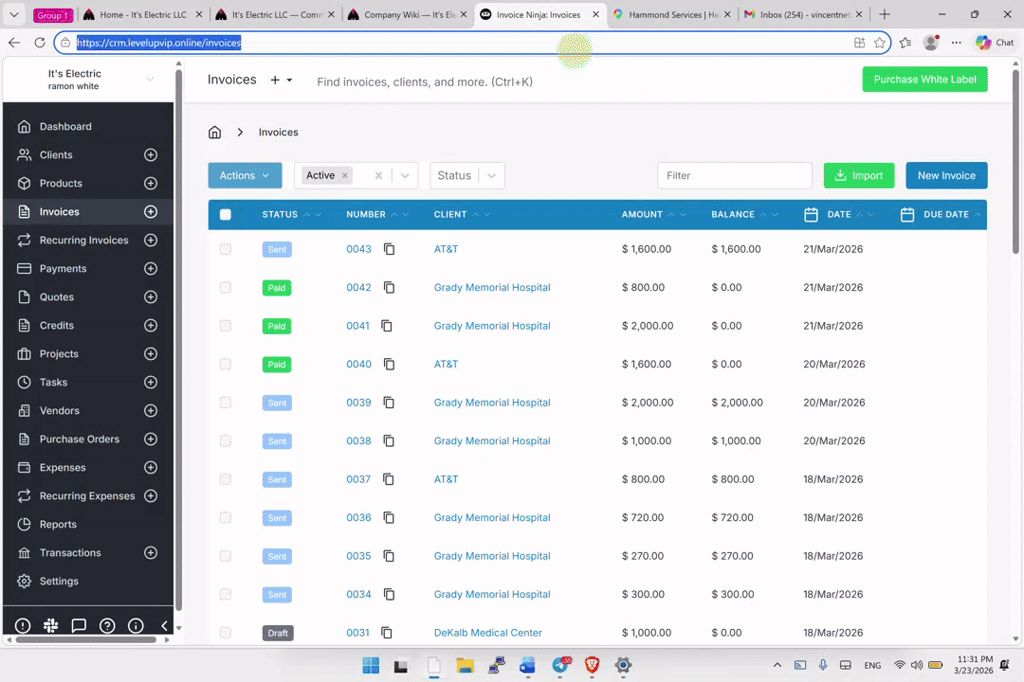Add new product via Products plus icon
The height and width of the screenshot is (682, 1024).
(x=150, y=184)
